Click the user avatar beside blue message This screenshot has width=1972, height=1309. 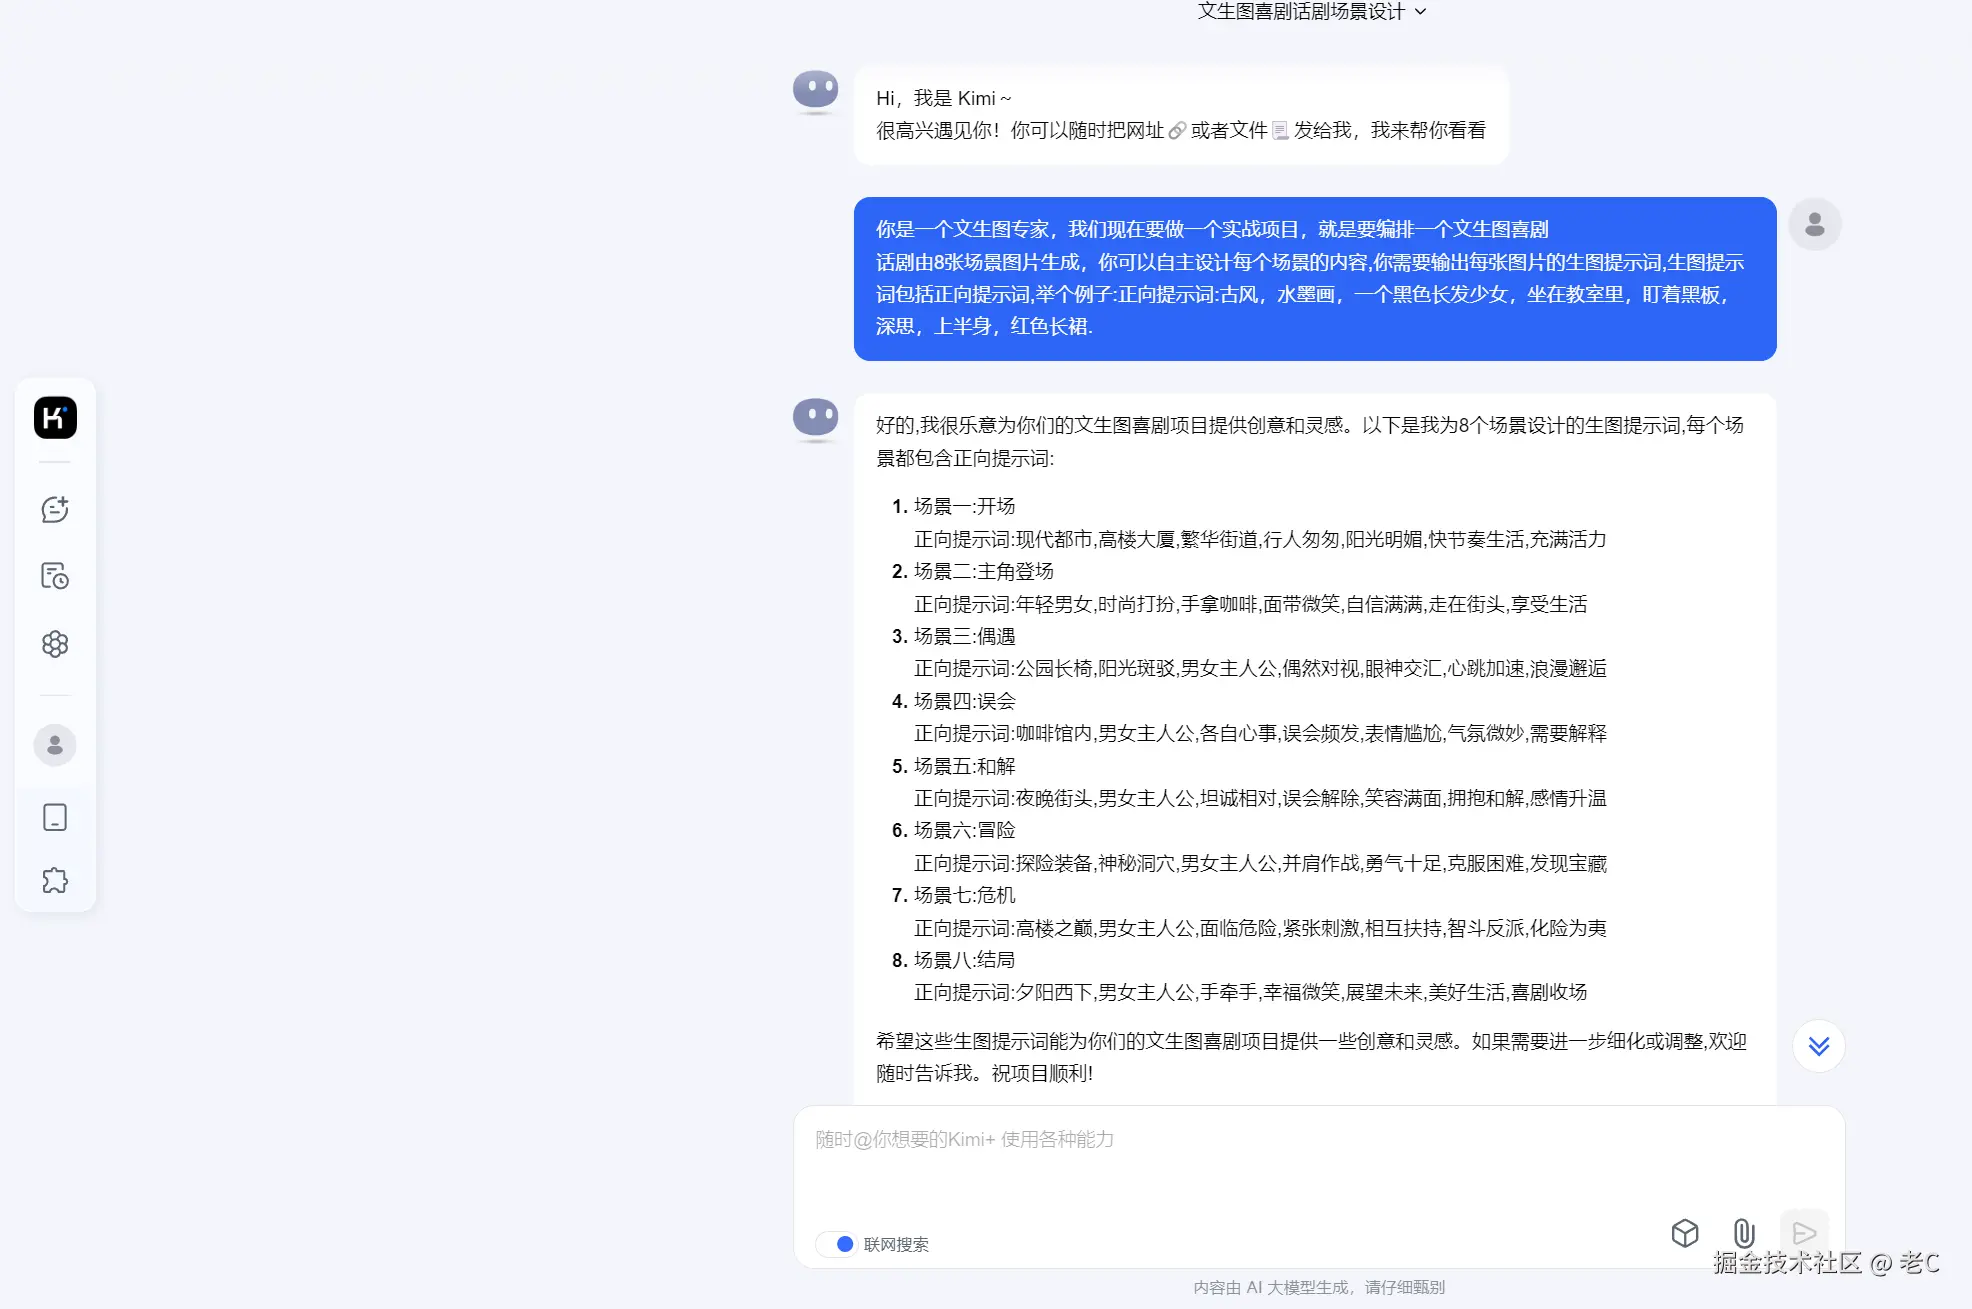click(x=1815, y=224)
